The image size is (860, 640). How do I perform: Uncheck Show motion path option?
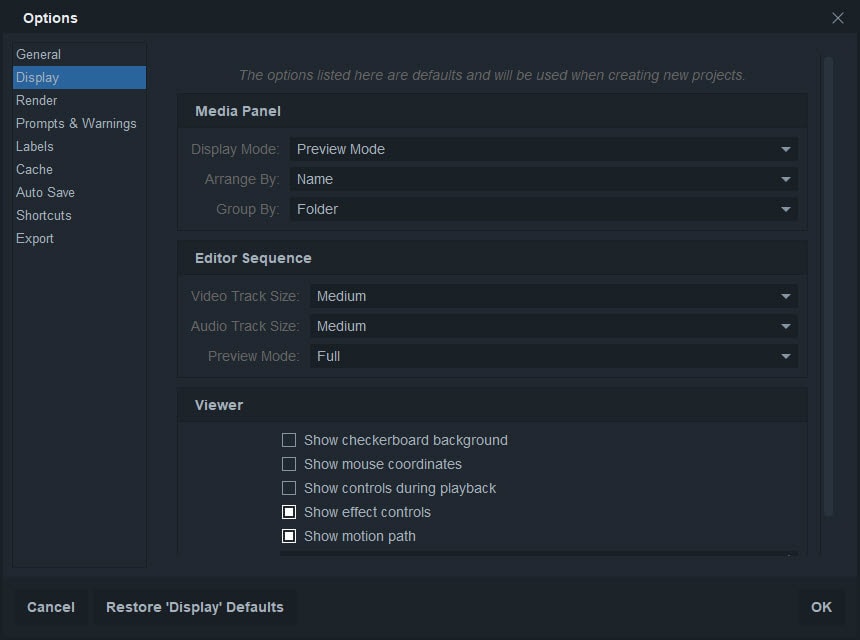pos(289,536)
